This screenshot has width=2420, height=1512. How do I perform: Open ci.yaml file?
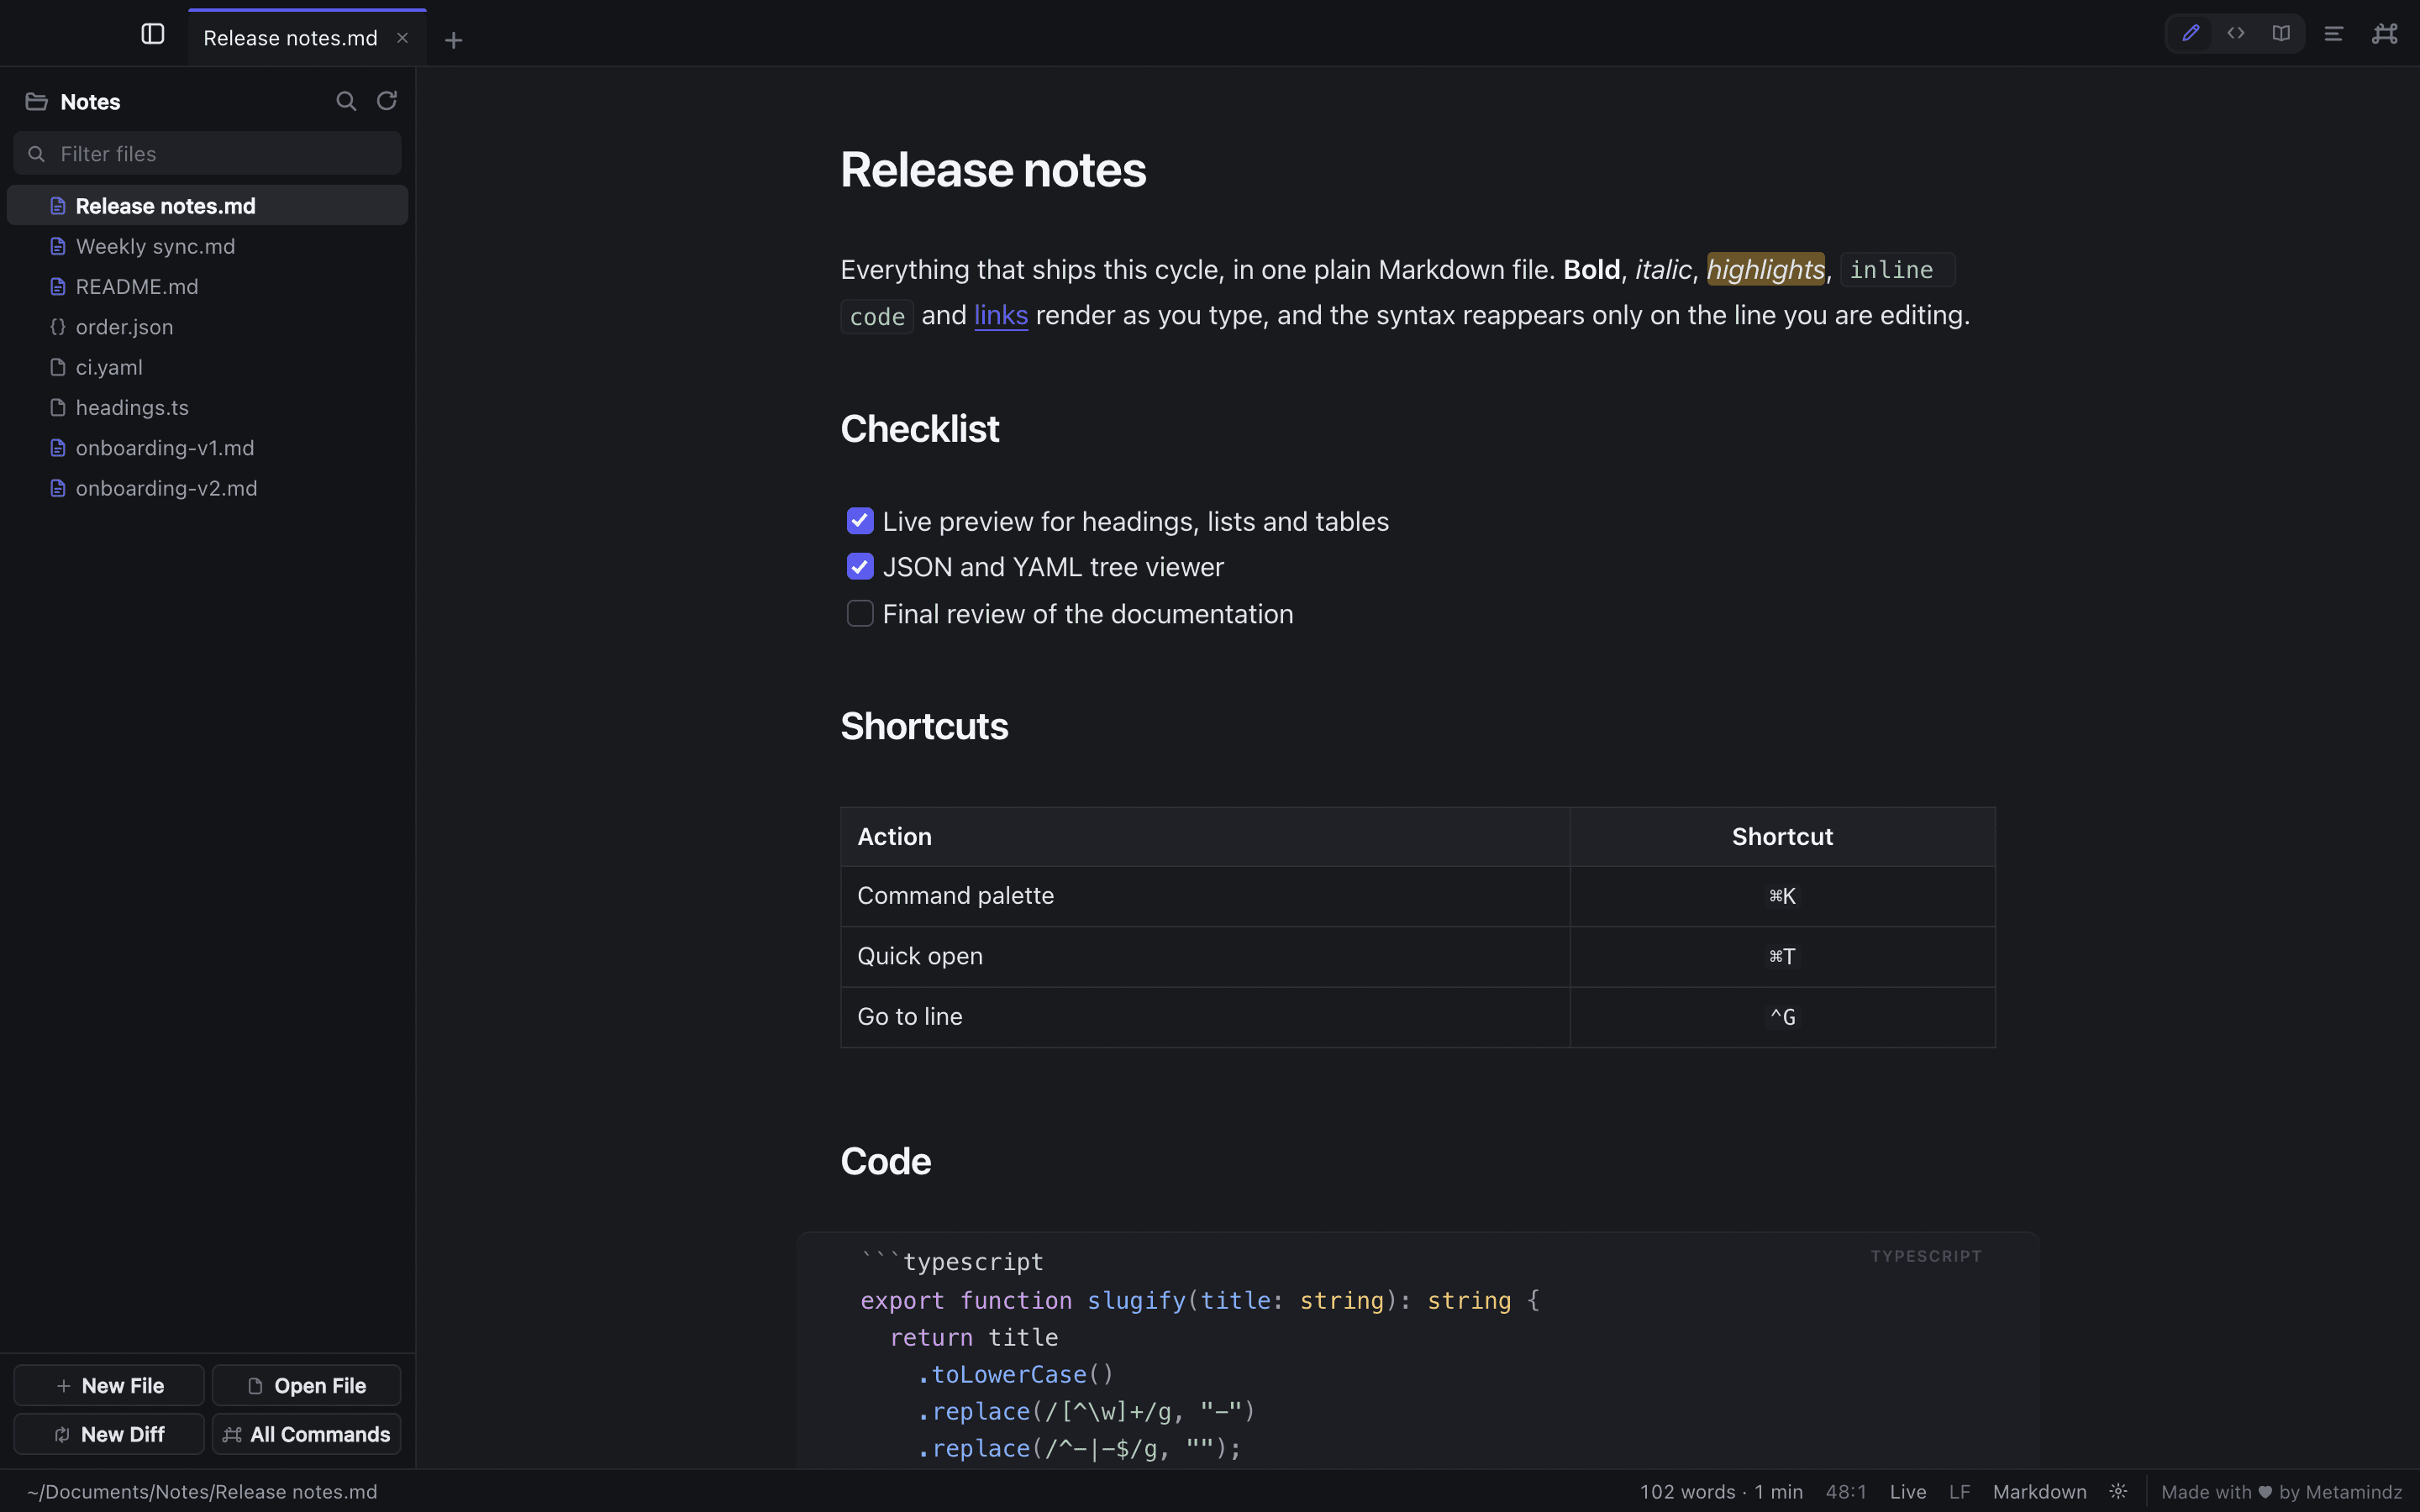tap(207, 367)
